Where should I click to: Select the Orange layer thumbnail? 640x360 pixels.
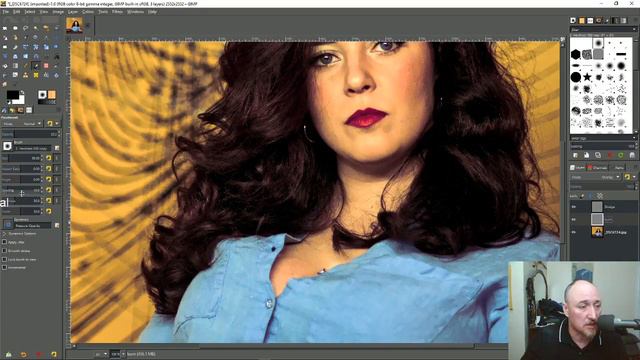click(x=597, y=207)
